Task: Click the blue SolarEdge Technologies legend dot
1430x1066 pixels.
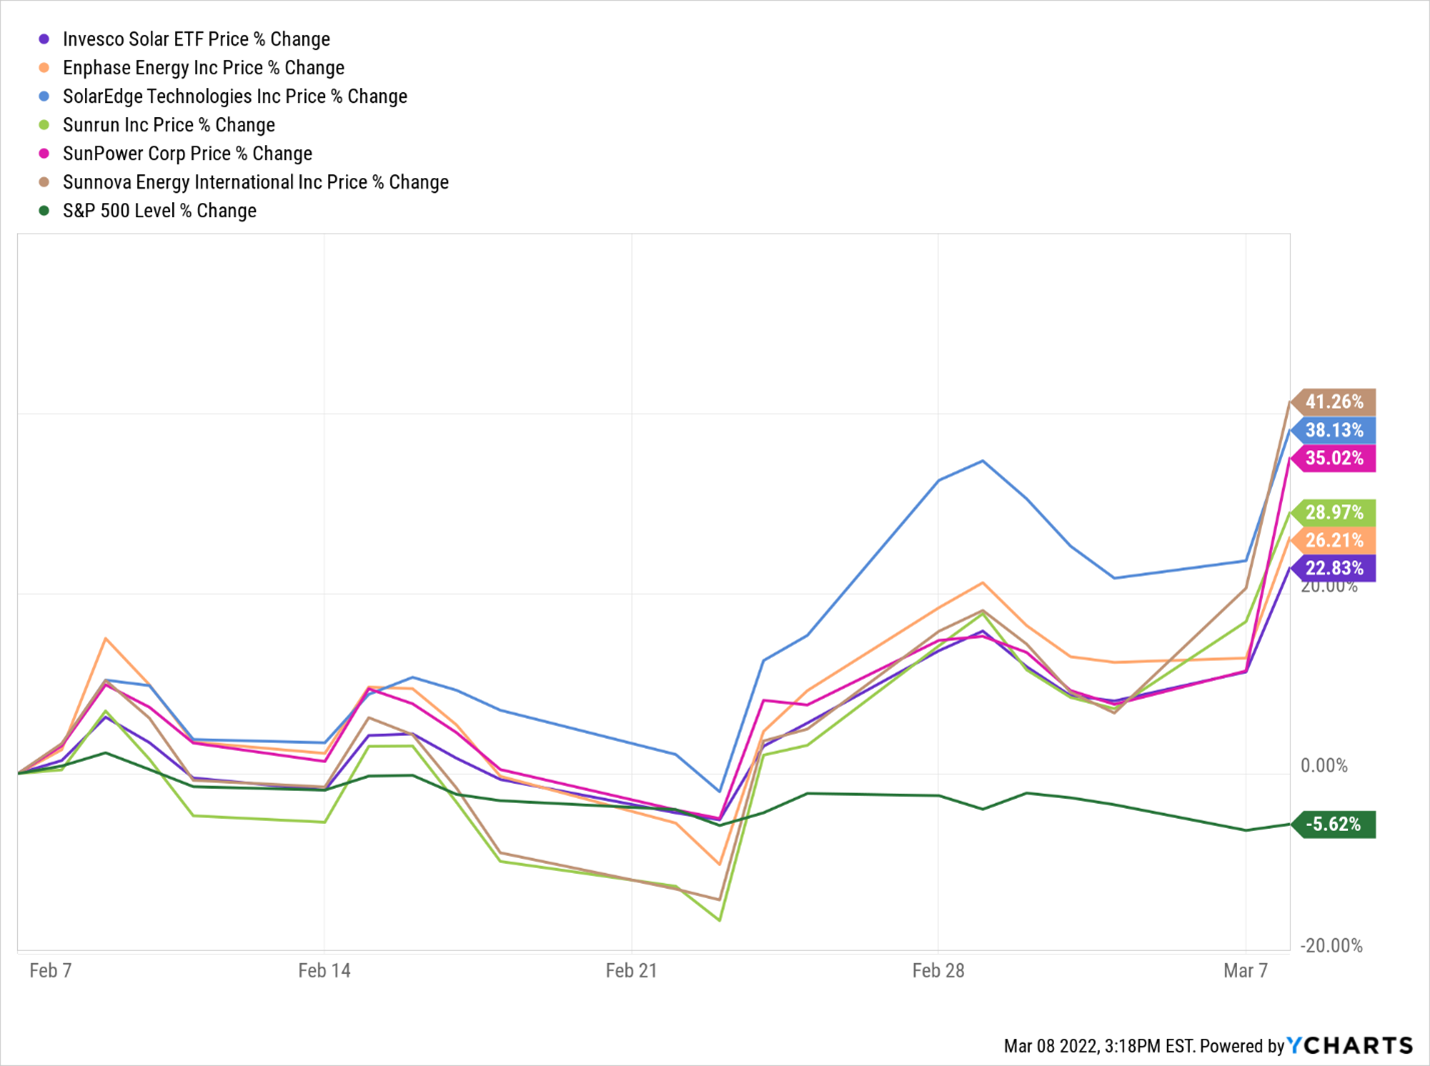Action: 44,97
